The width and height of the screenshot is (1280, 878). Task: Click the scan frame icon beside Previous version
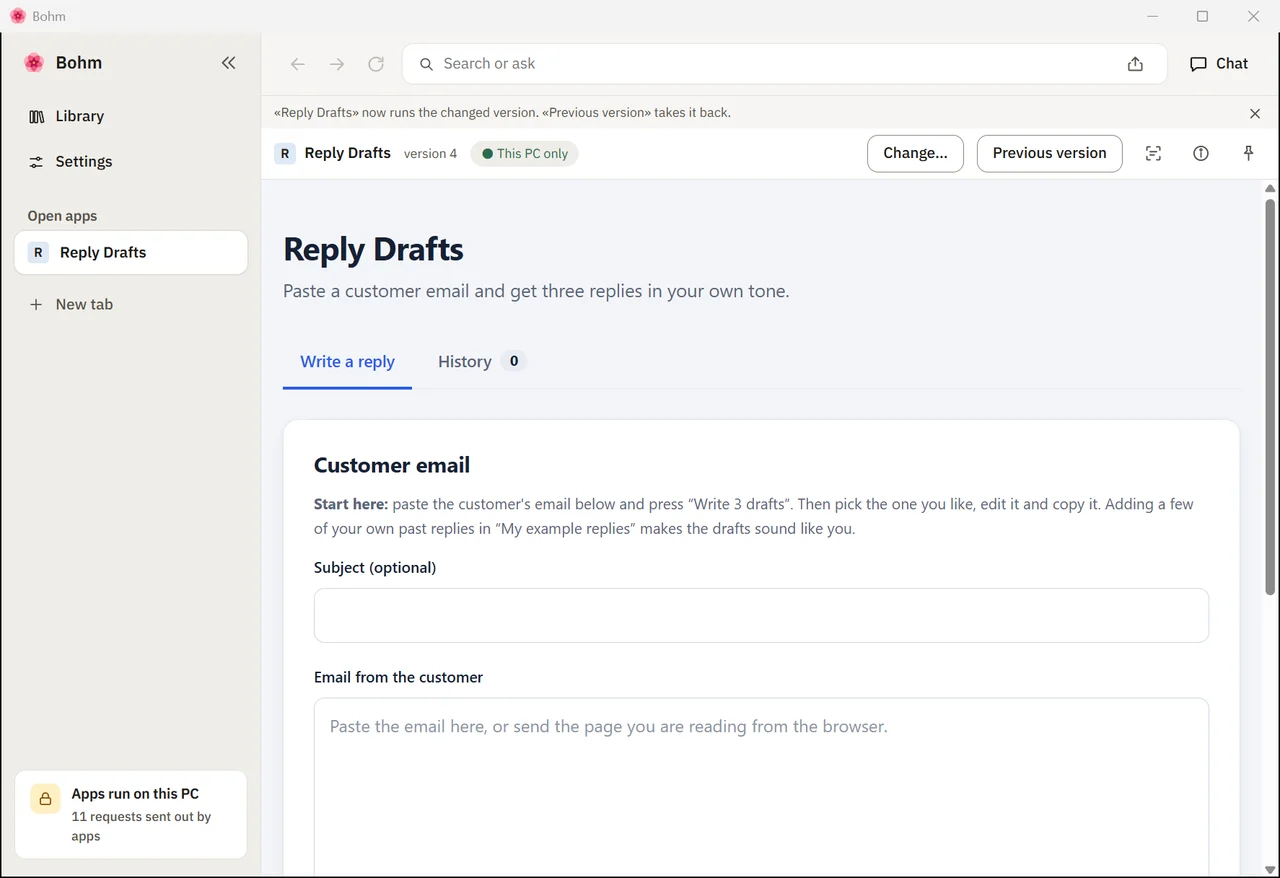tap(1153, 153)
